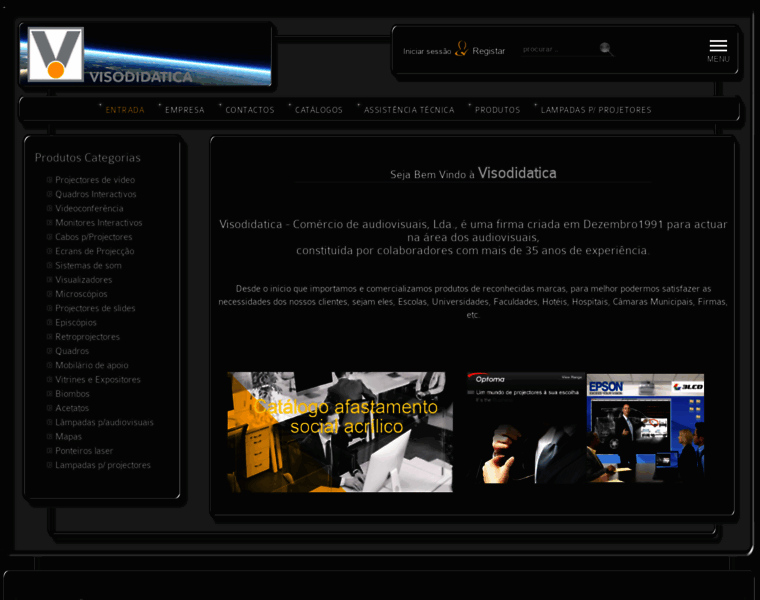
Task: Click the procurar search field
Action: pyautogui.click(x=559, y=49)
